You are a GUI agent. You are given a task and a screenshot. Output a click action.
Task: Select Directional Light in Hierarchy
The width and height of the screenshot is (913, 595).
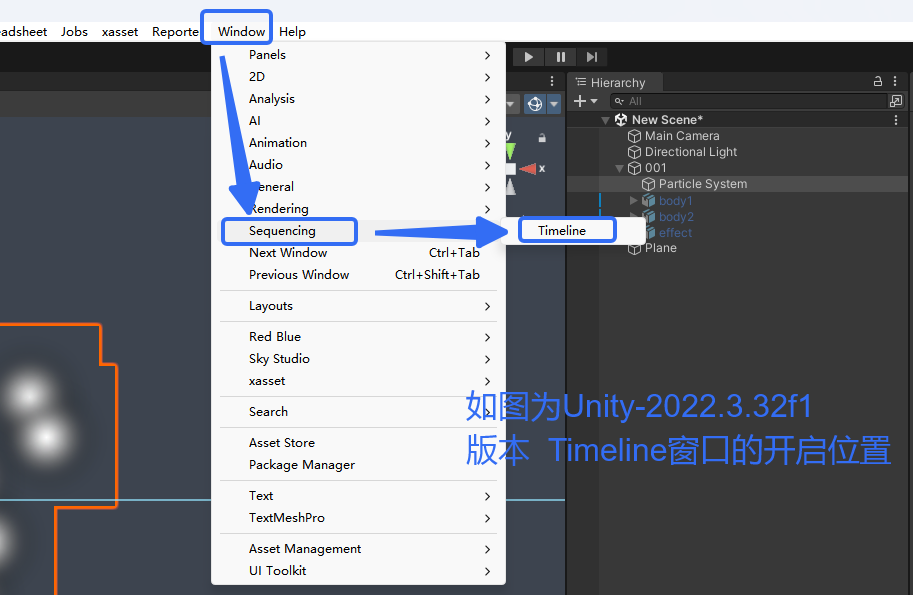(691, 152)
